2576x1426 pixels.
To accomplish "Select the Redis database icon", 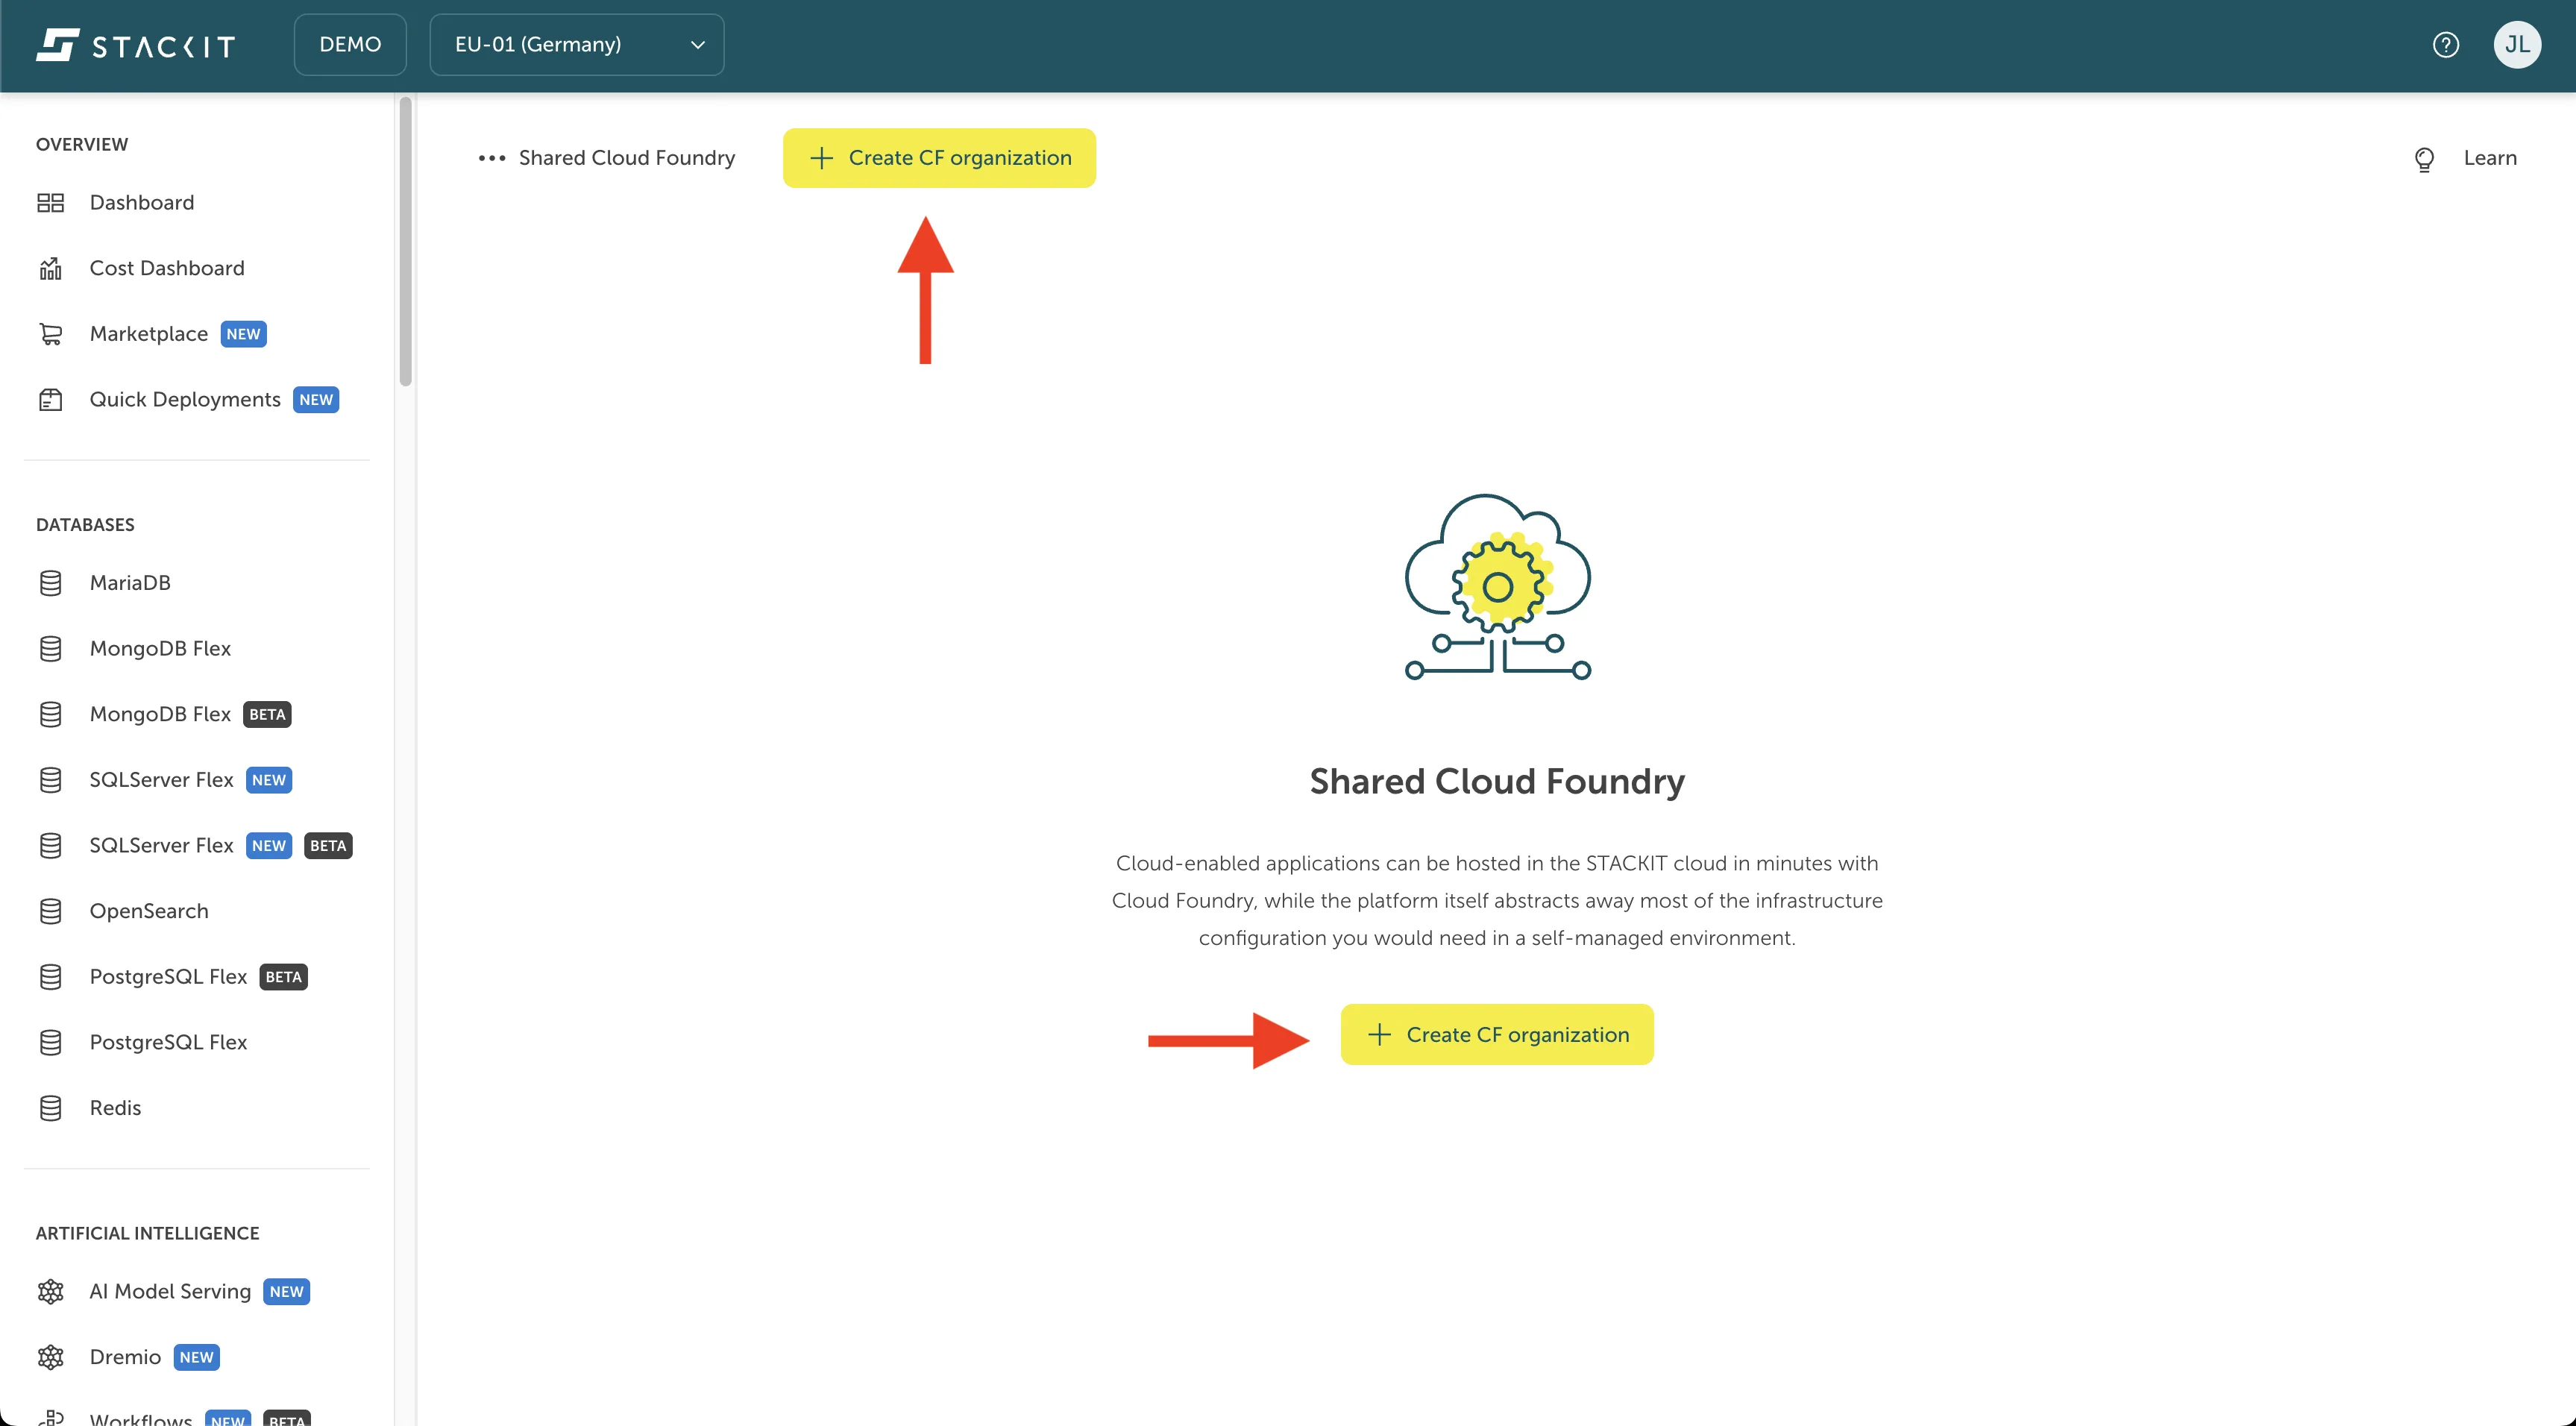I will click(x=51, y=1107).
